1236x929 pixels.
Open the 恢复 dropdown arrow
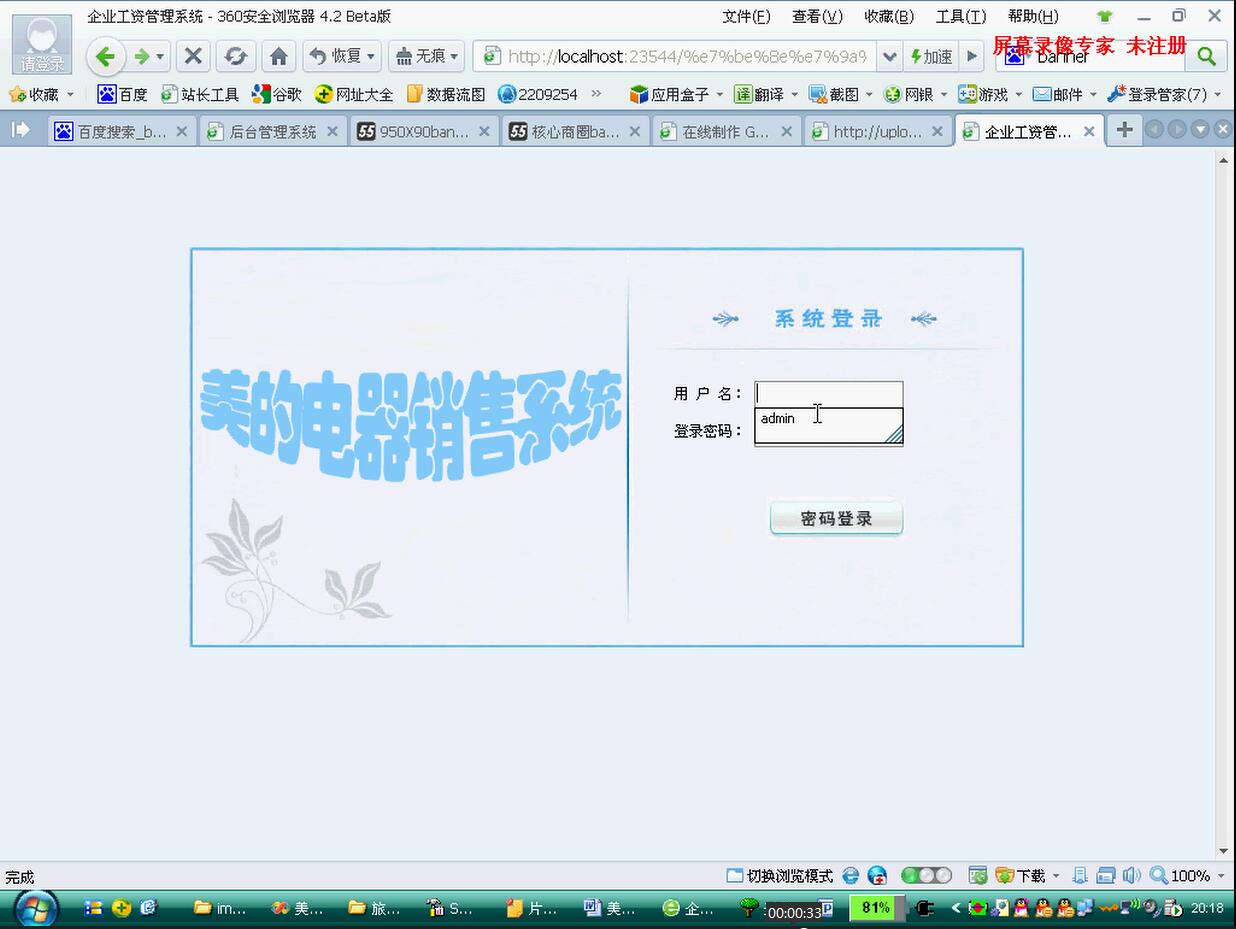click(372, 57)
